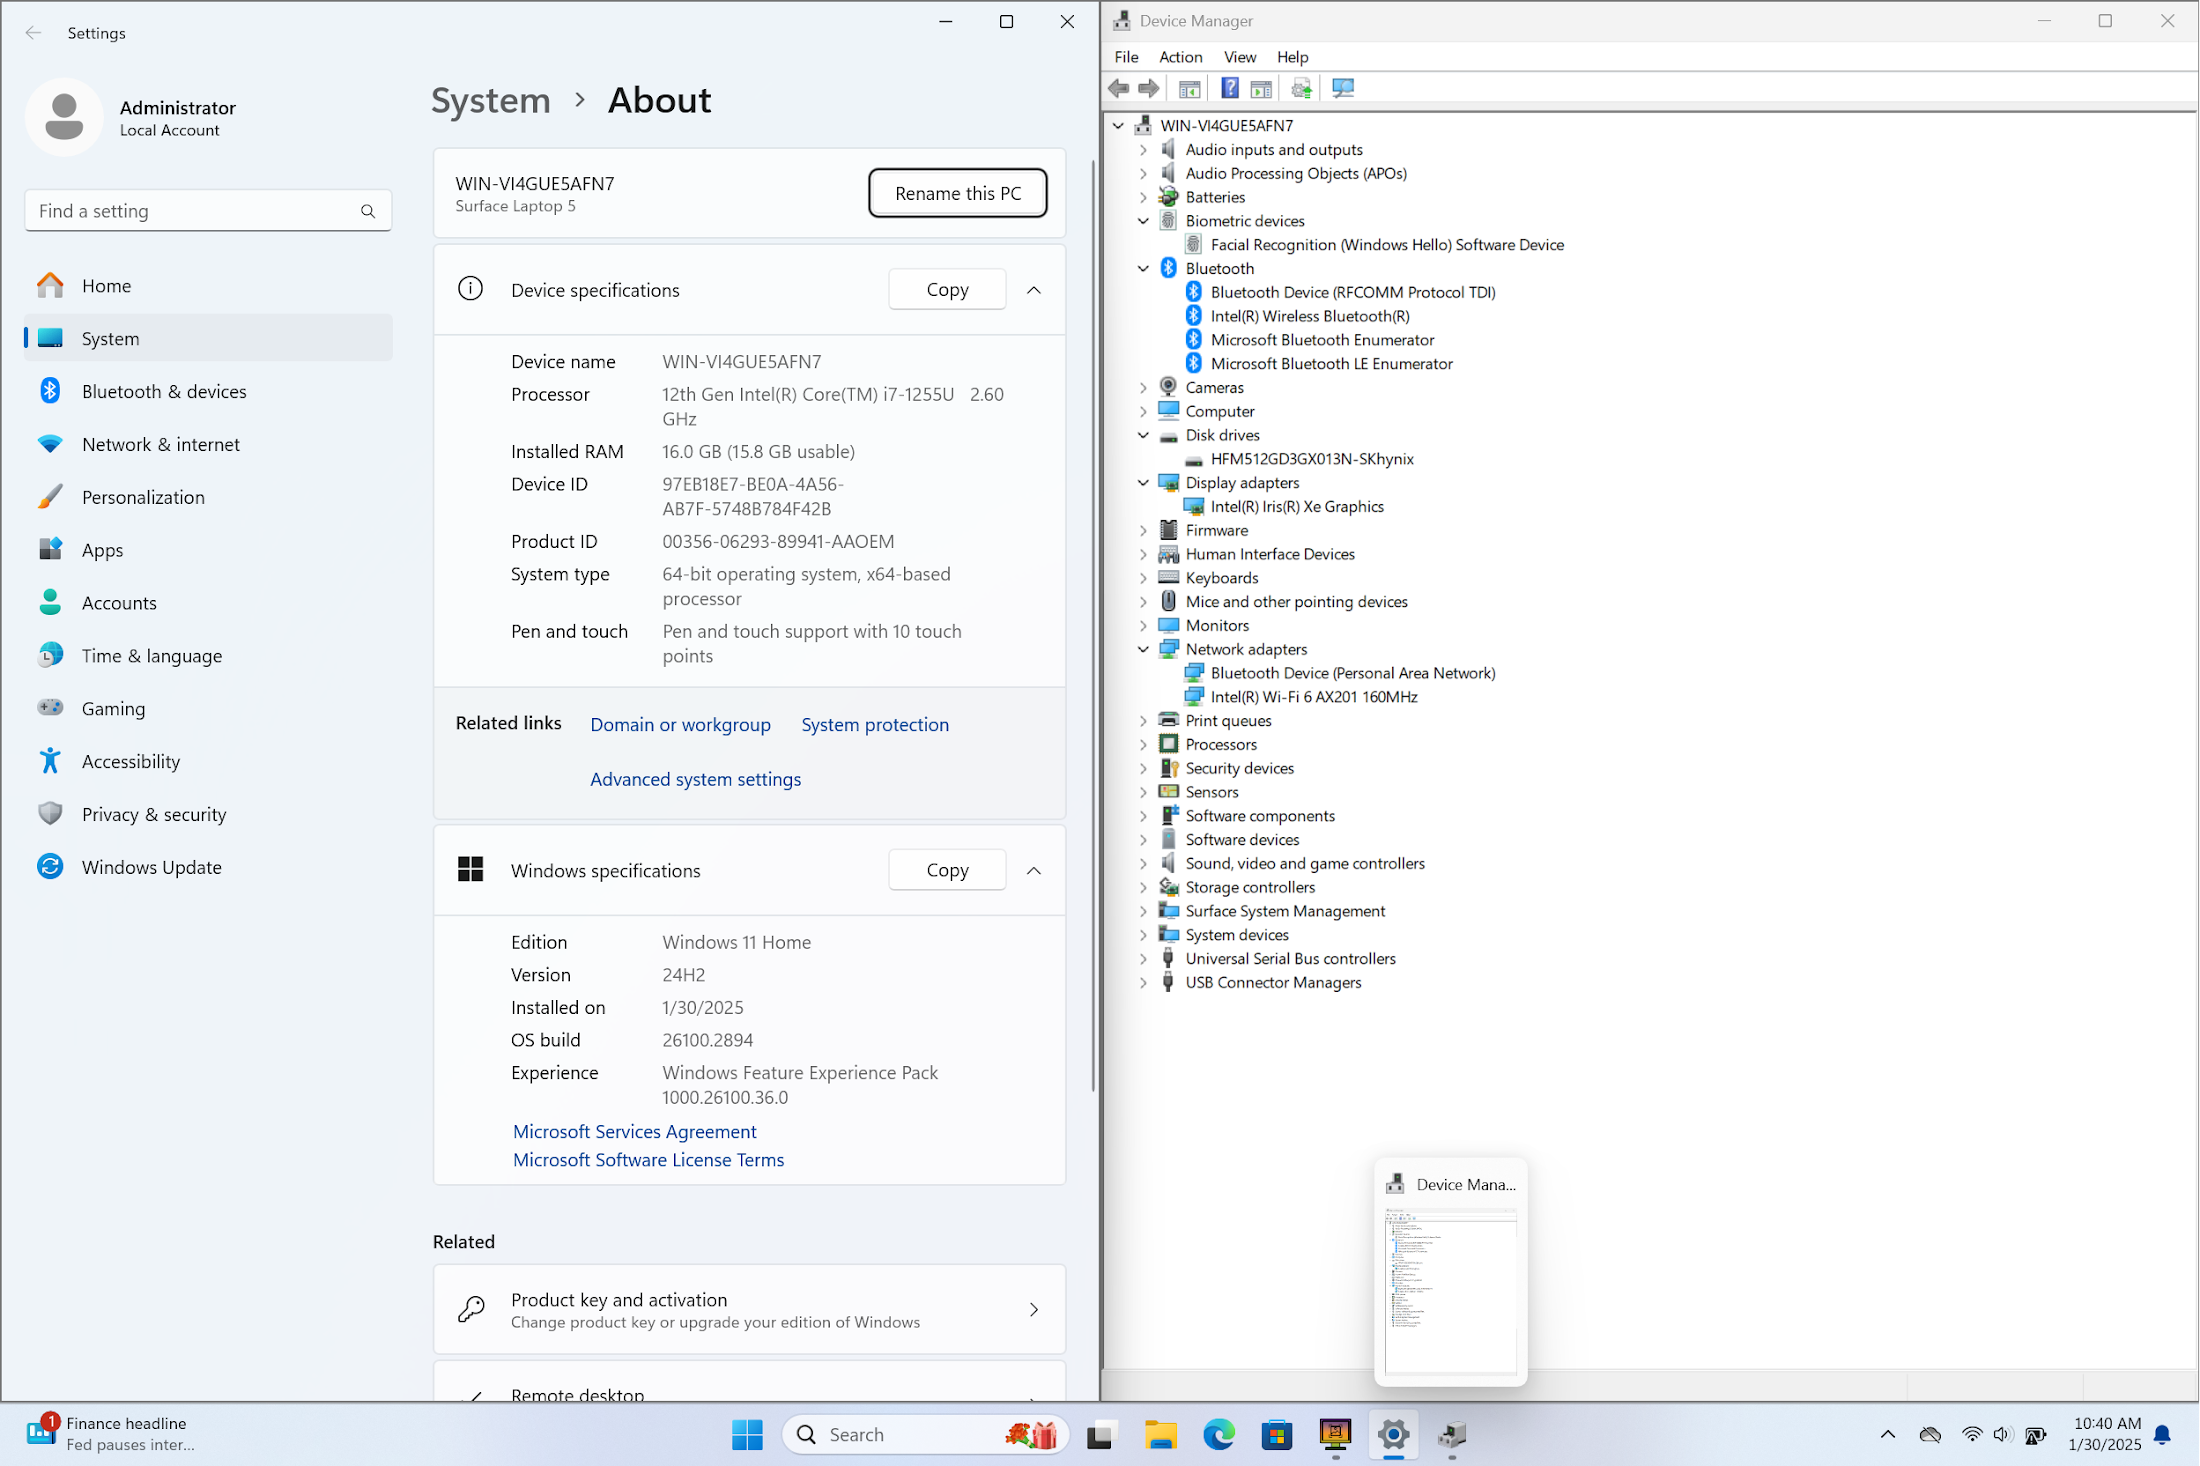This screenshot has width=2200, height=1466.
Task: Click the Wi-Fi icon in system tray
Action: tap(1971, 1435)
